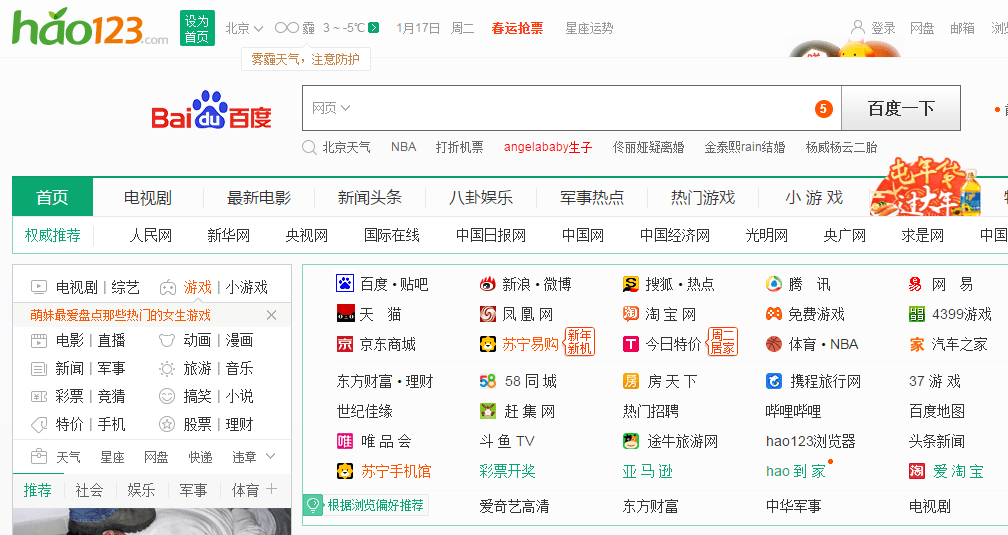Click the Baidu Tieba paw icon
Viewport: 1008px width, 535px height.
pyautogui.click(x=345, y=284)
